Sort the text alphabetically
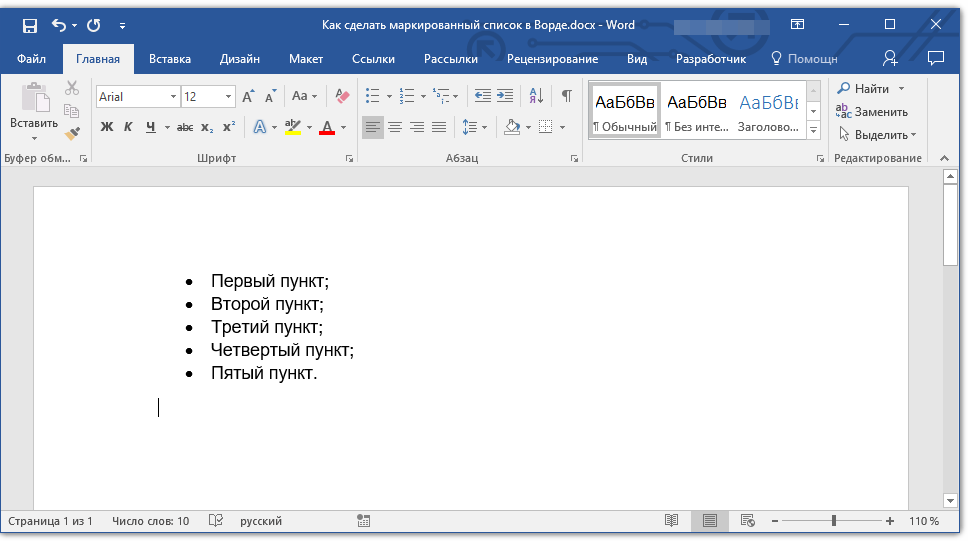 (x=536, y=96)
